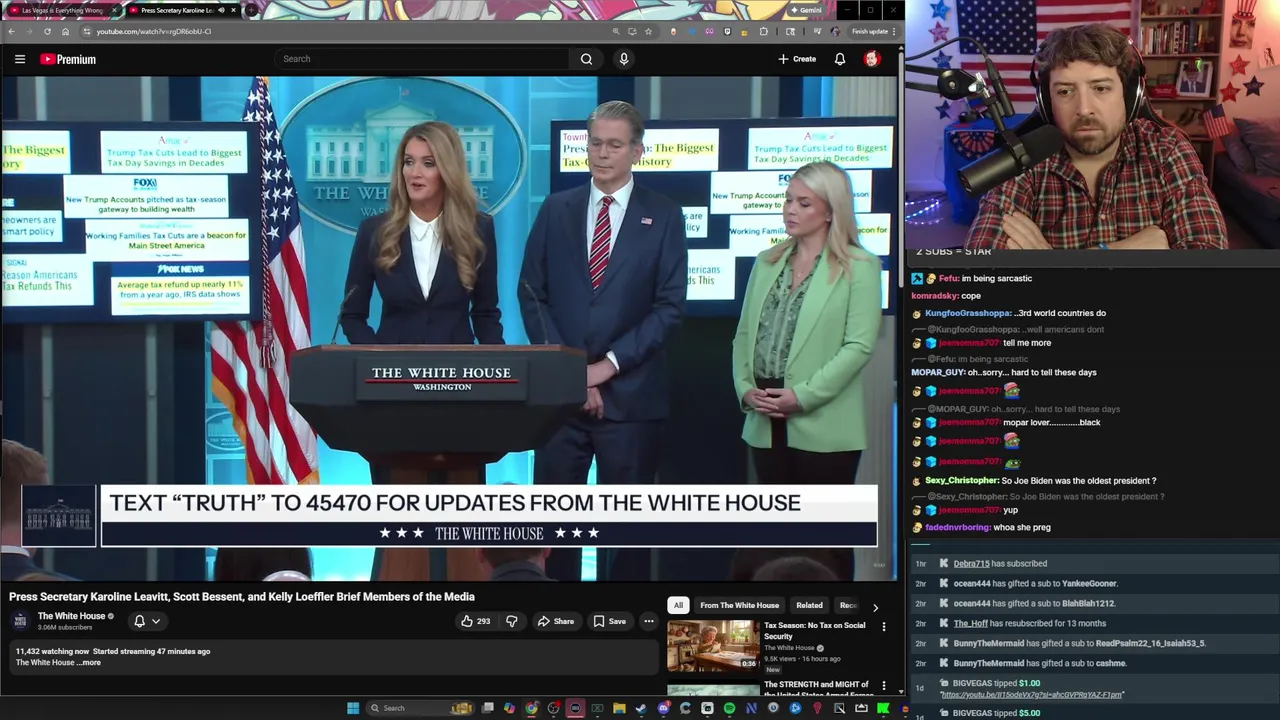The image size is (1280, 720).
Task: Open BIGVEGAS tipped youtu.be link
Action: pos(1031,695)
